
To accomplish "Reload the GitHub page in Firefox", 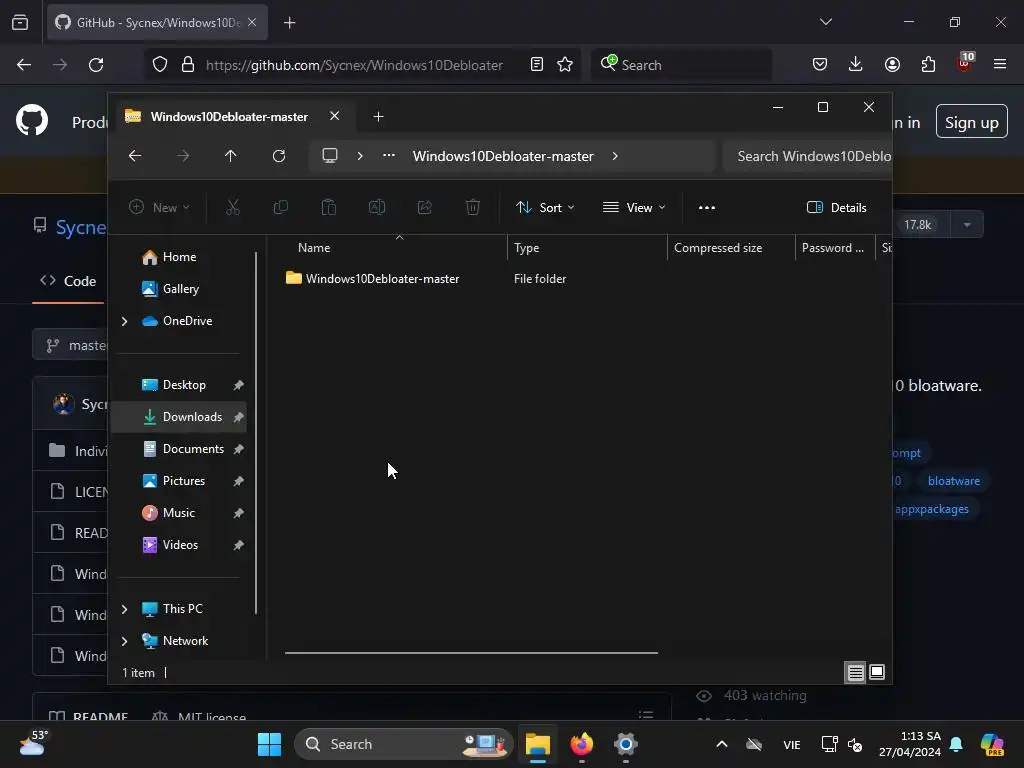I will (x=96, y=65).
